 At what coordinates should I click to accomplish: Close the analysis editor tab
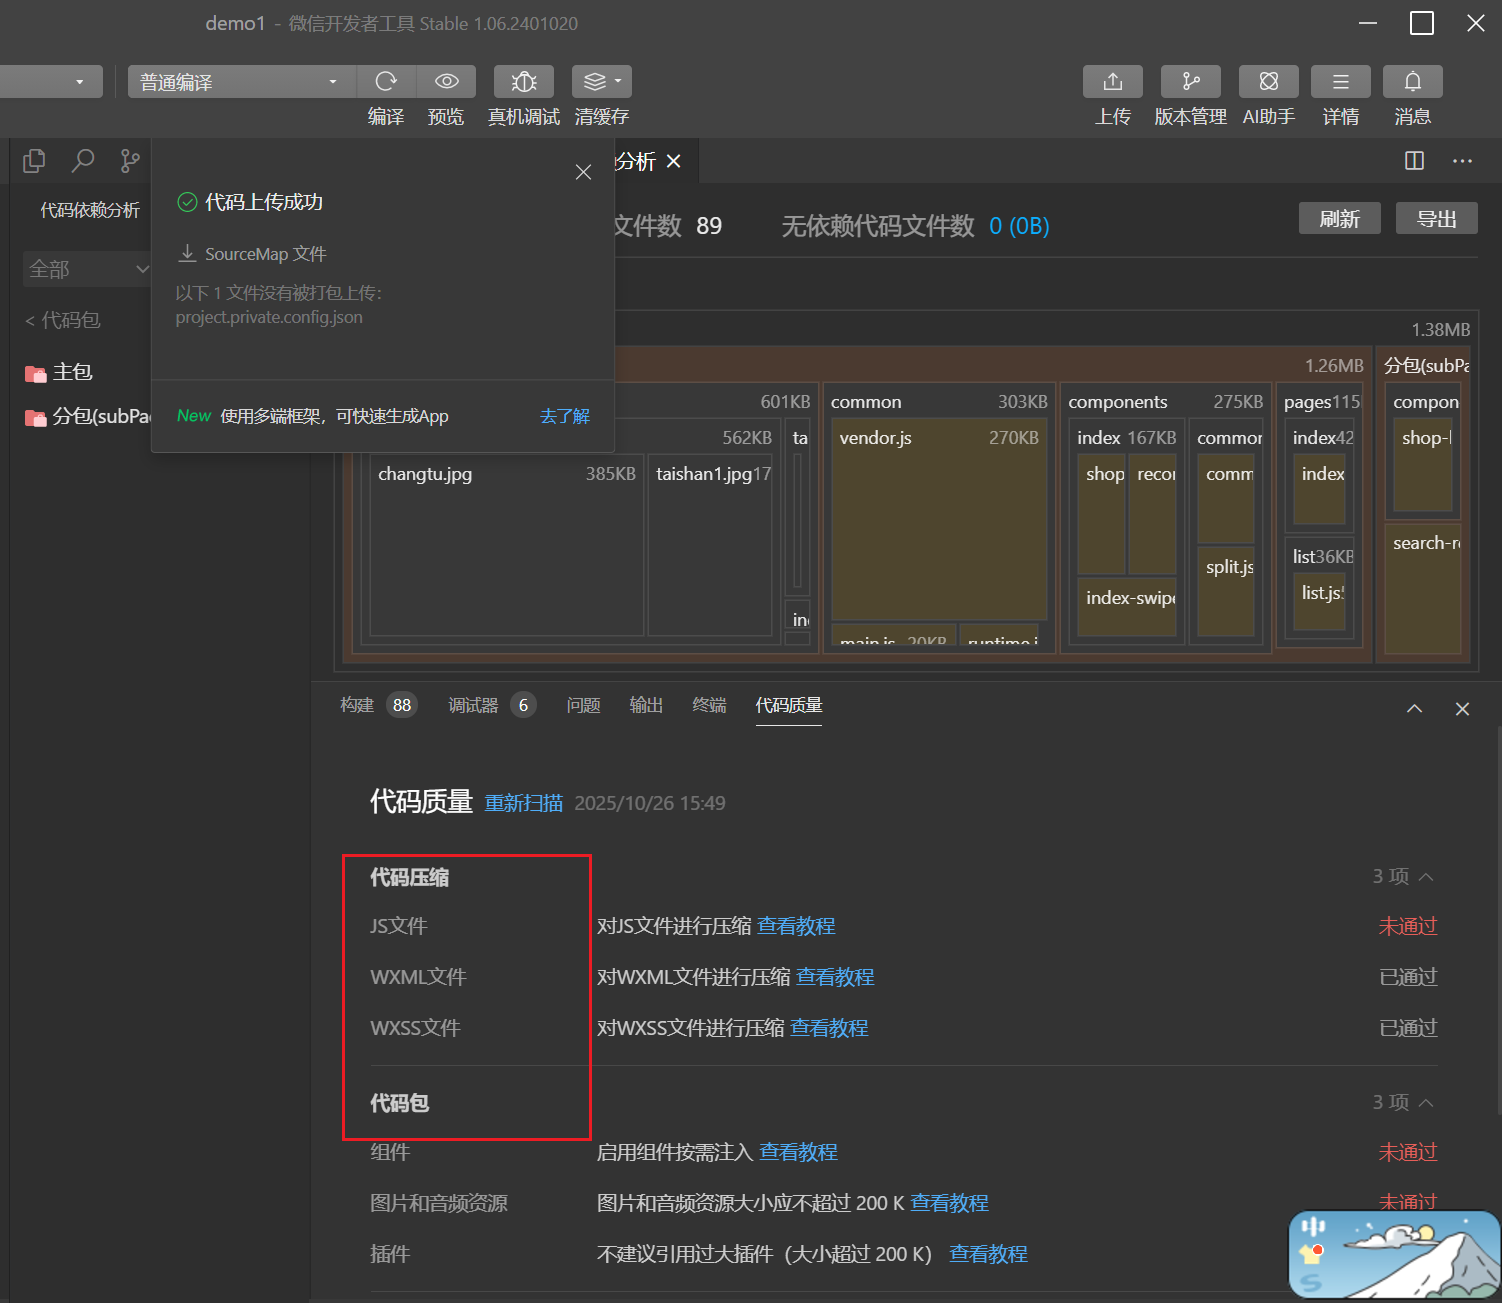674,161
